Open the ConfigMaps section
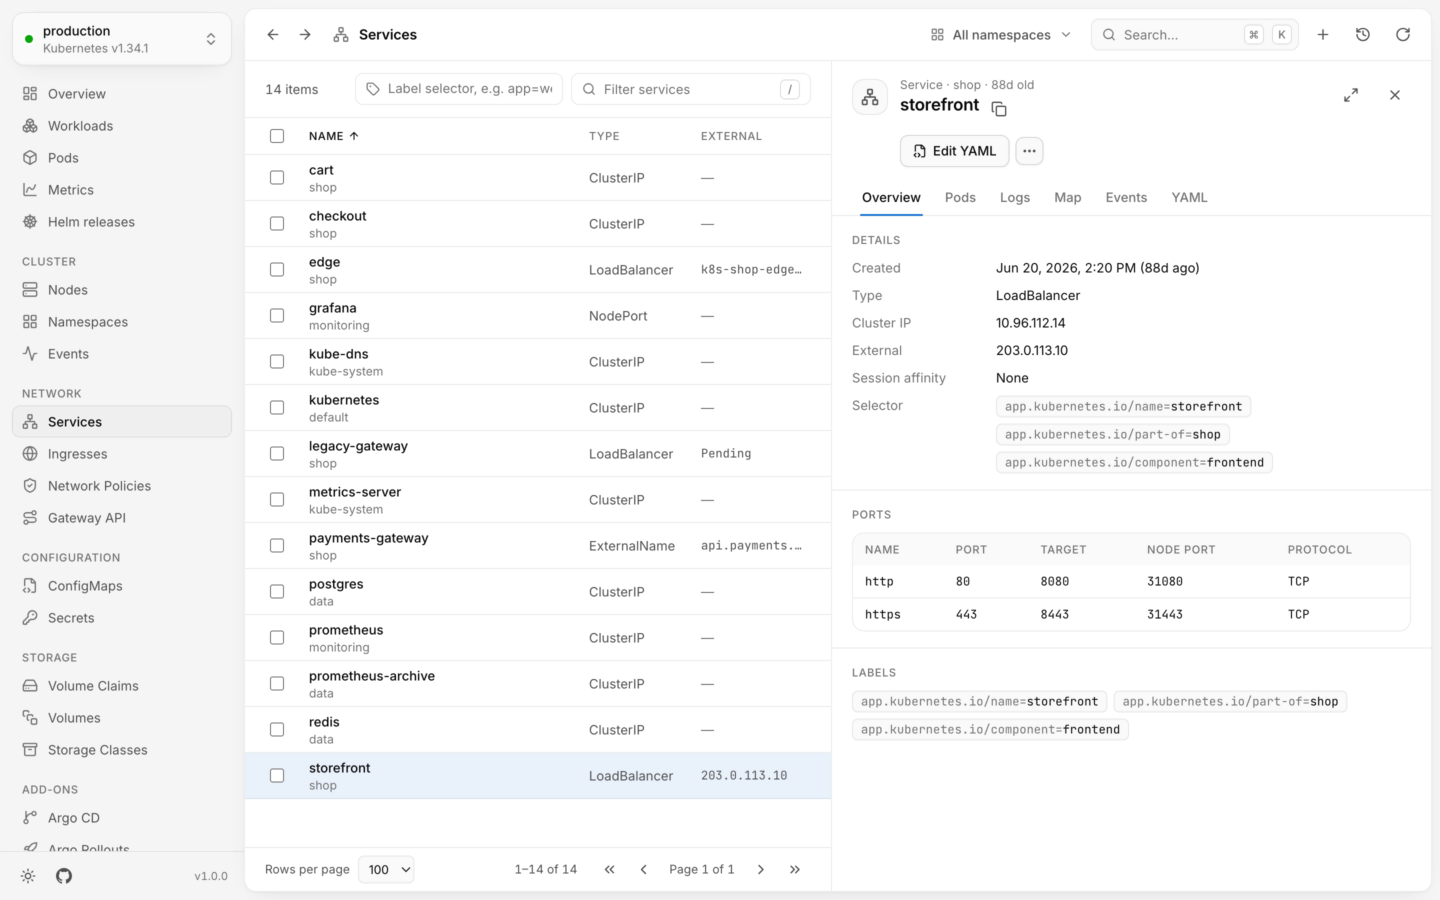 pos(122,586)
